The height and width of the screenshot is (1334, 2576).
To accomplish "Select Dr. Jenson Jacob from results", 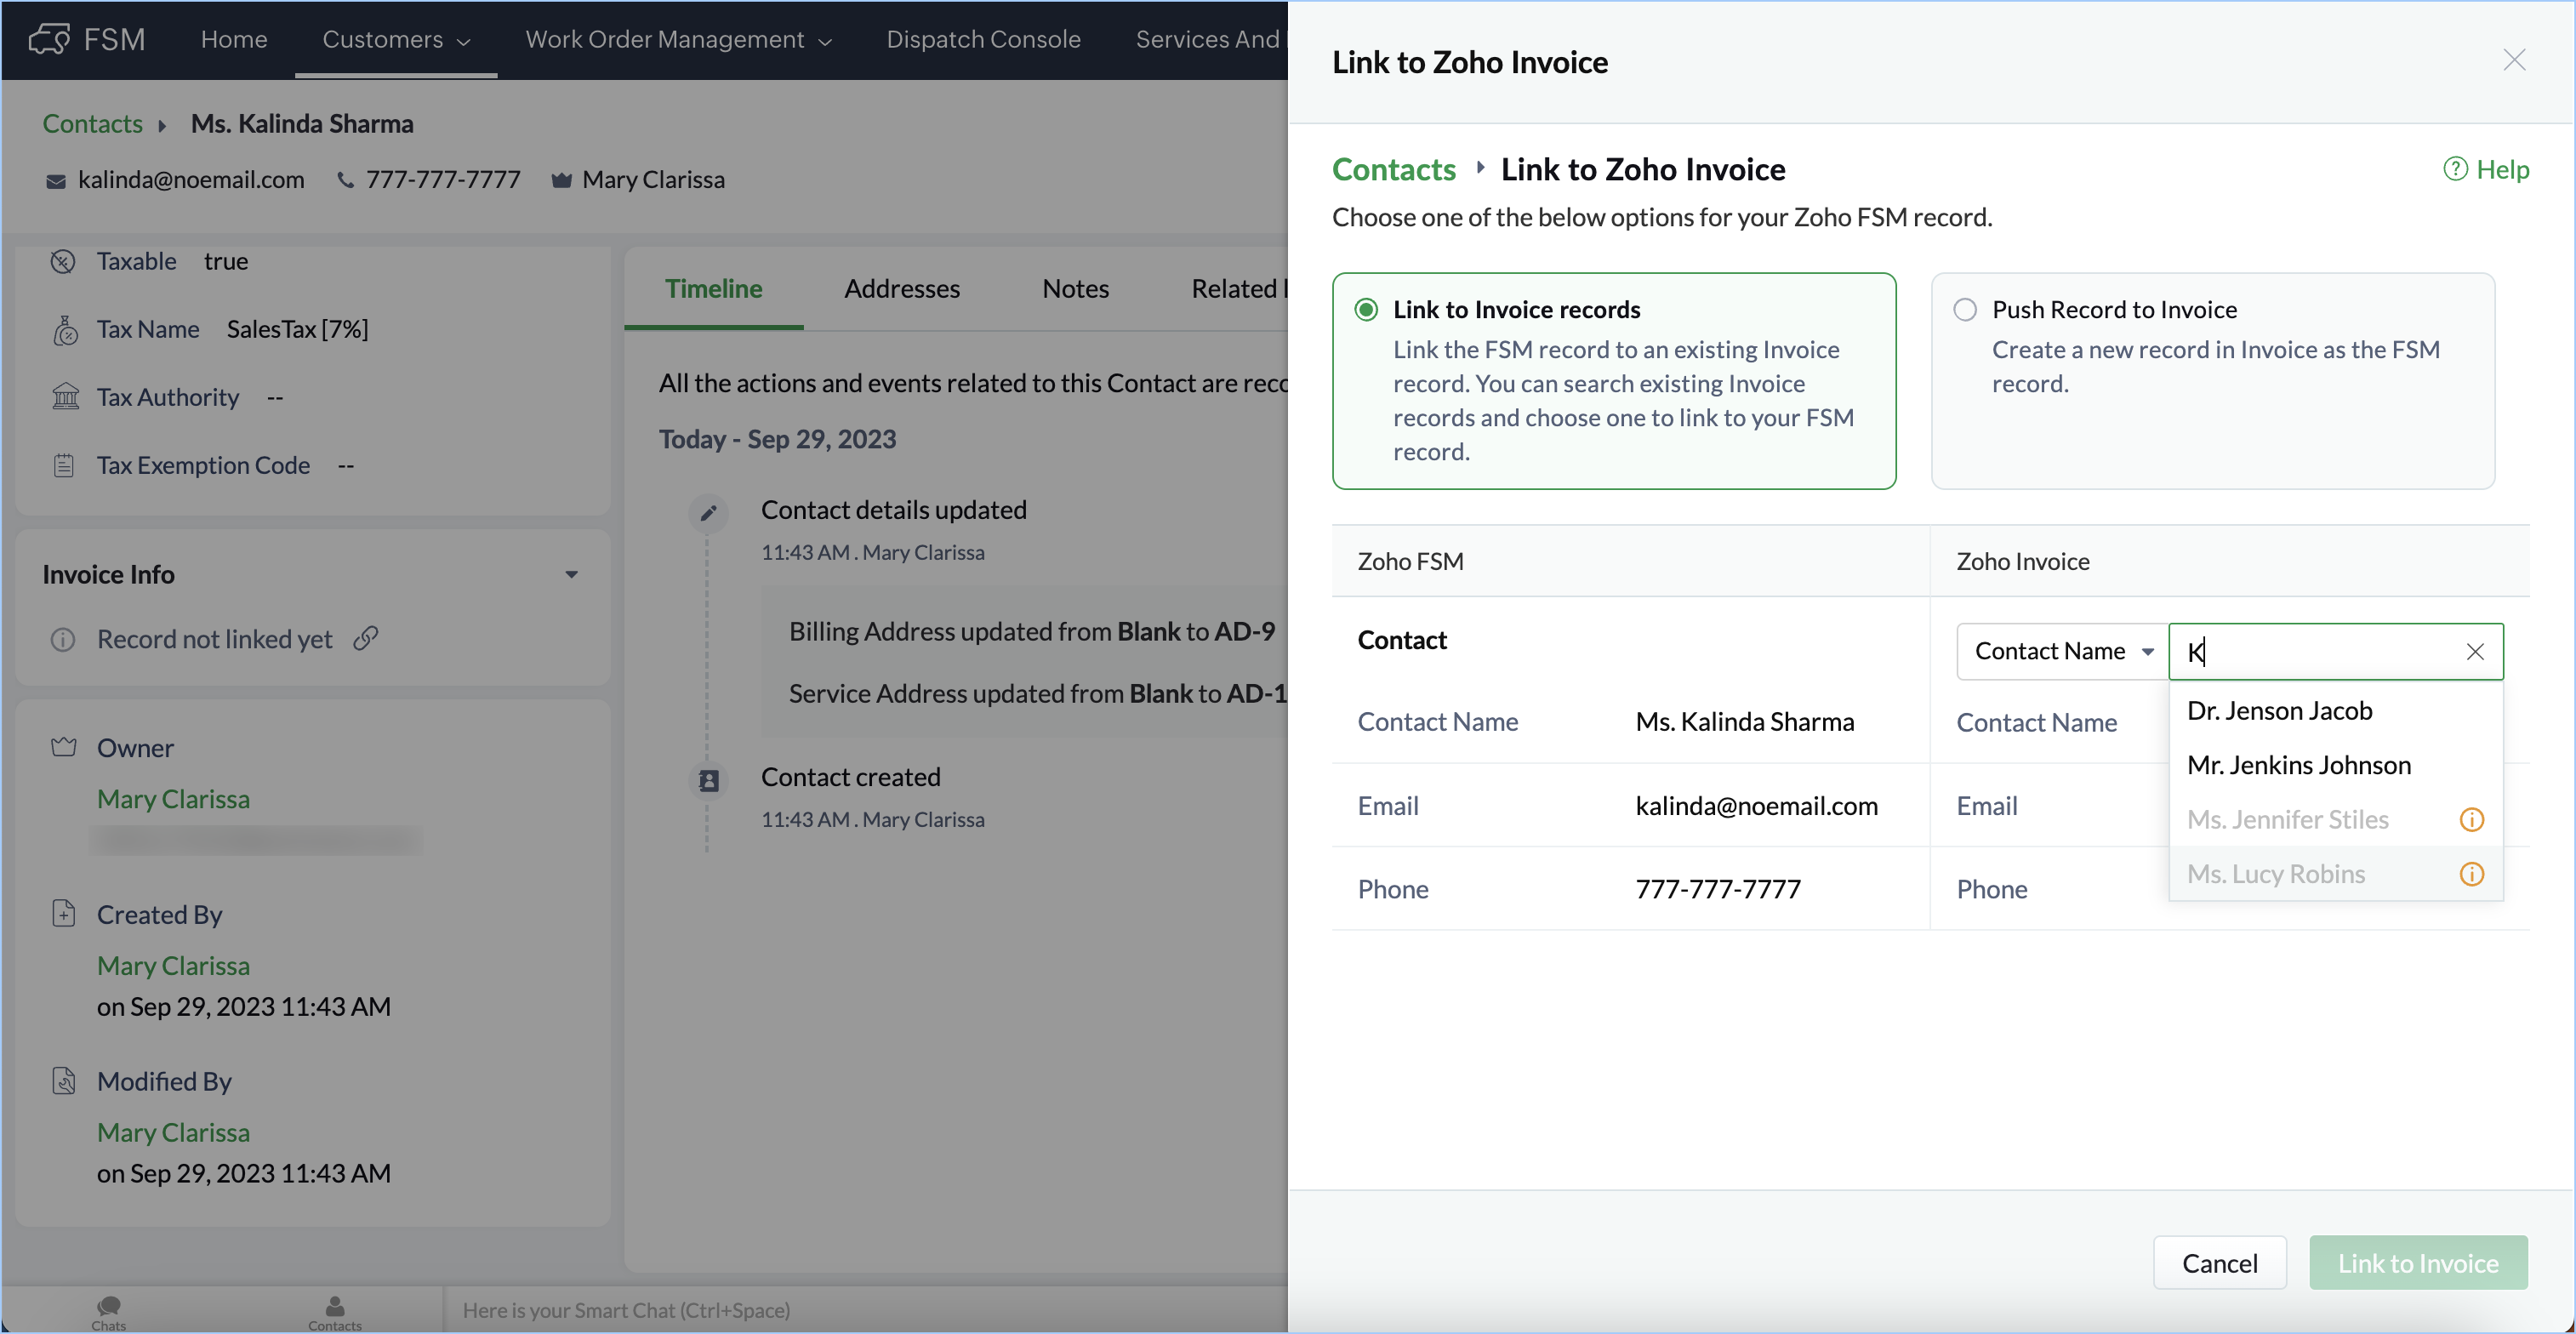I will click(2335, 711).
